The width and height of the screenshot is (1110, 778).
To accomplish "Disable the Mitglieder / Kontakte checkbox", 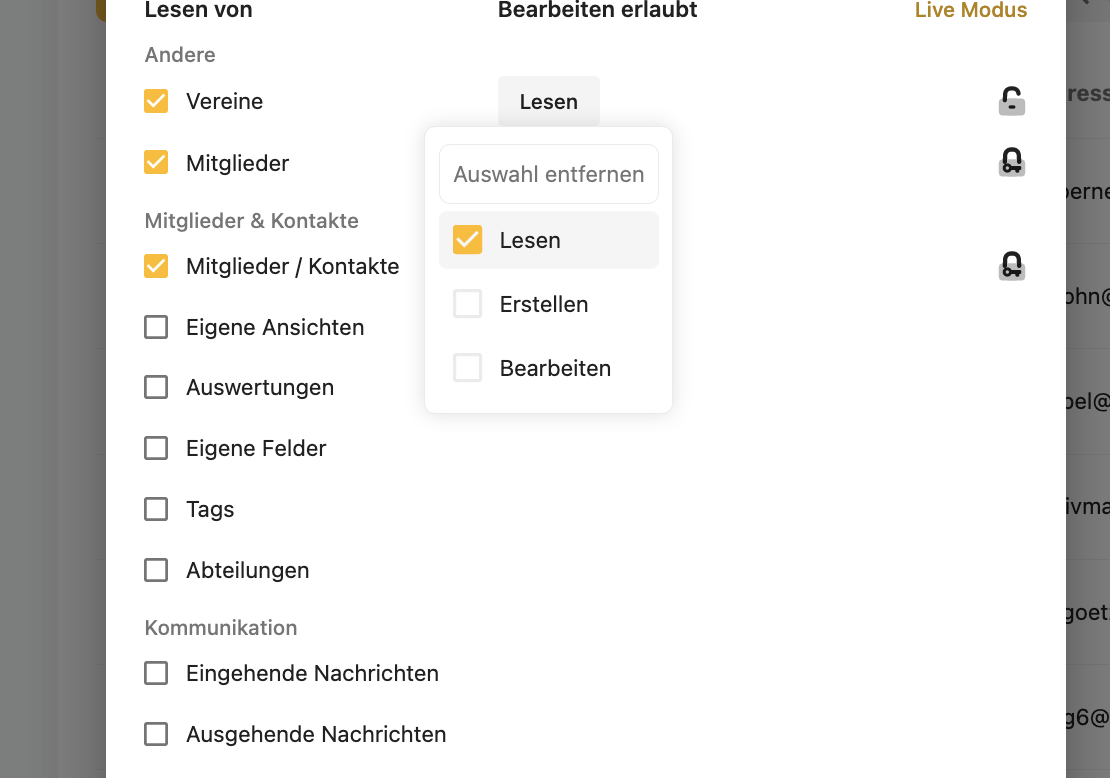I will coord(156,266).
